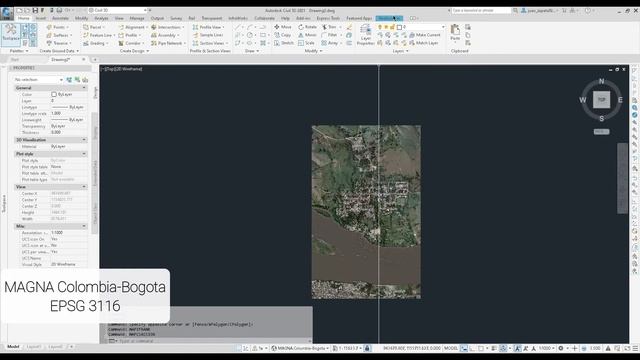Expand the Create Ground Data panel
The image size is (640, 360).
coord(59,51)
